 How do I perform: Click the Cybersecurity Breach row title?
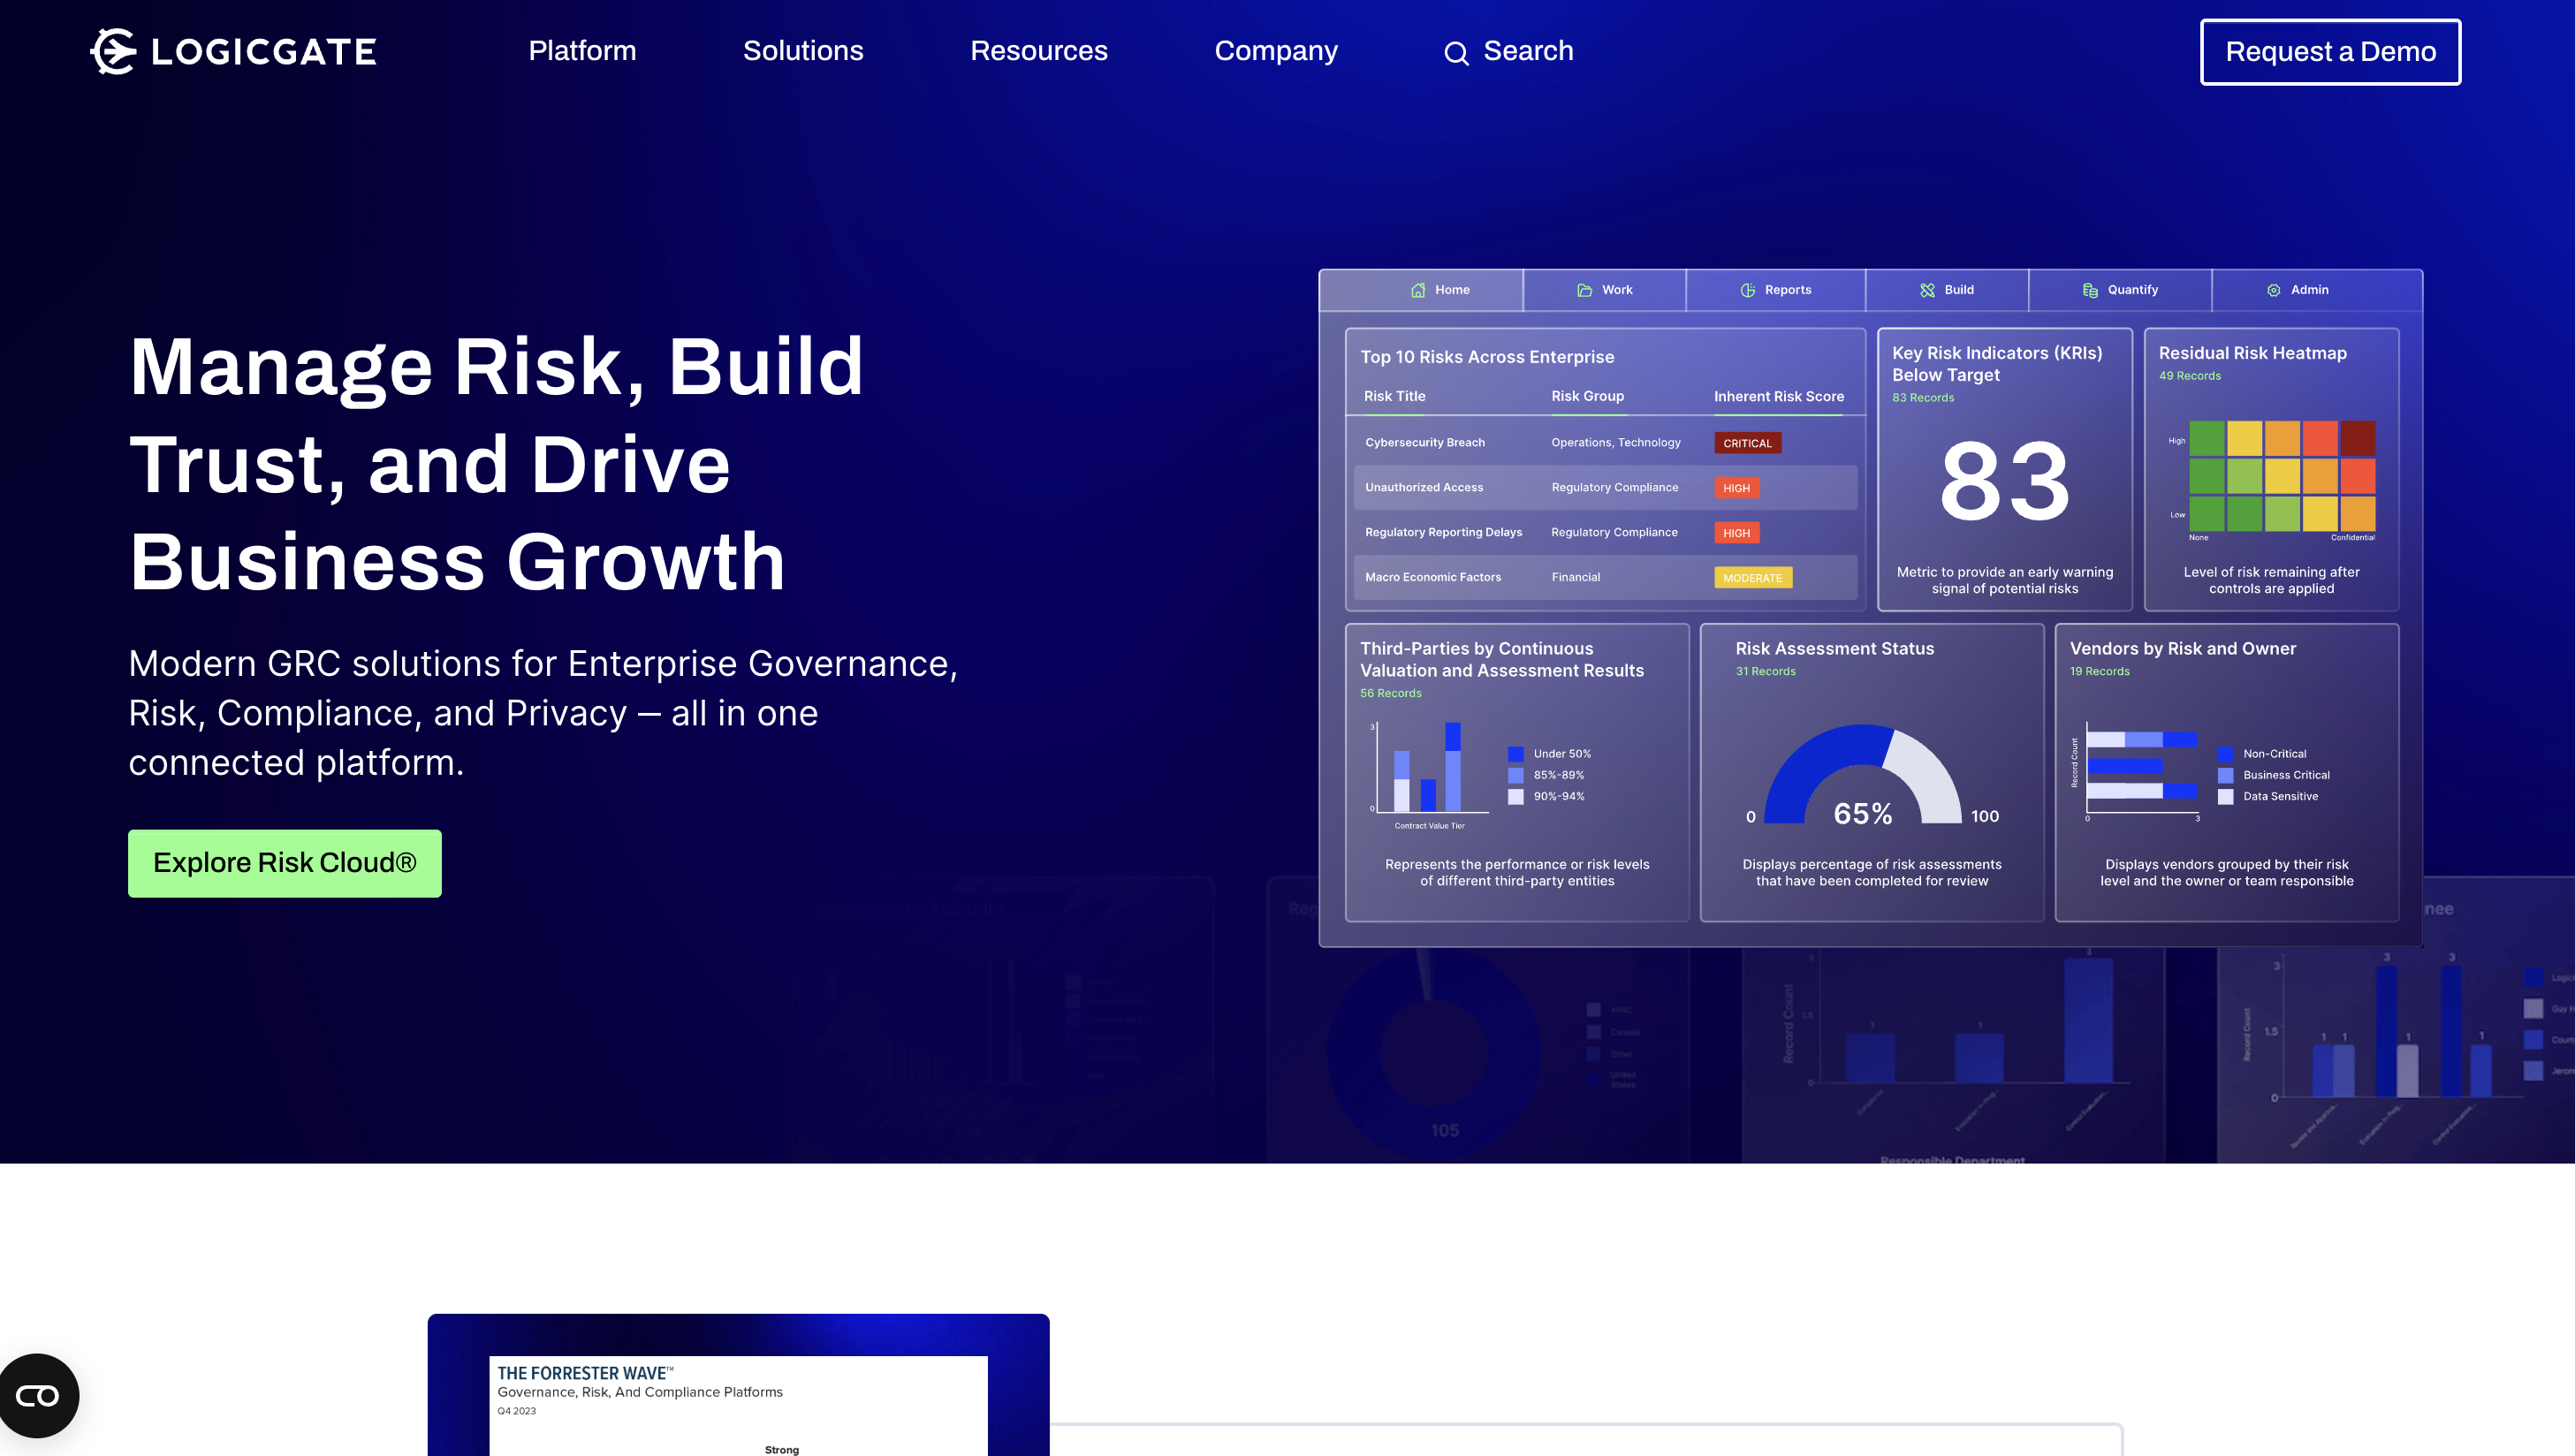coord(1424,442)
